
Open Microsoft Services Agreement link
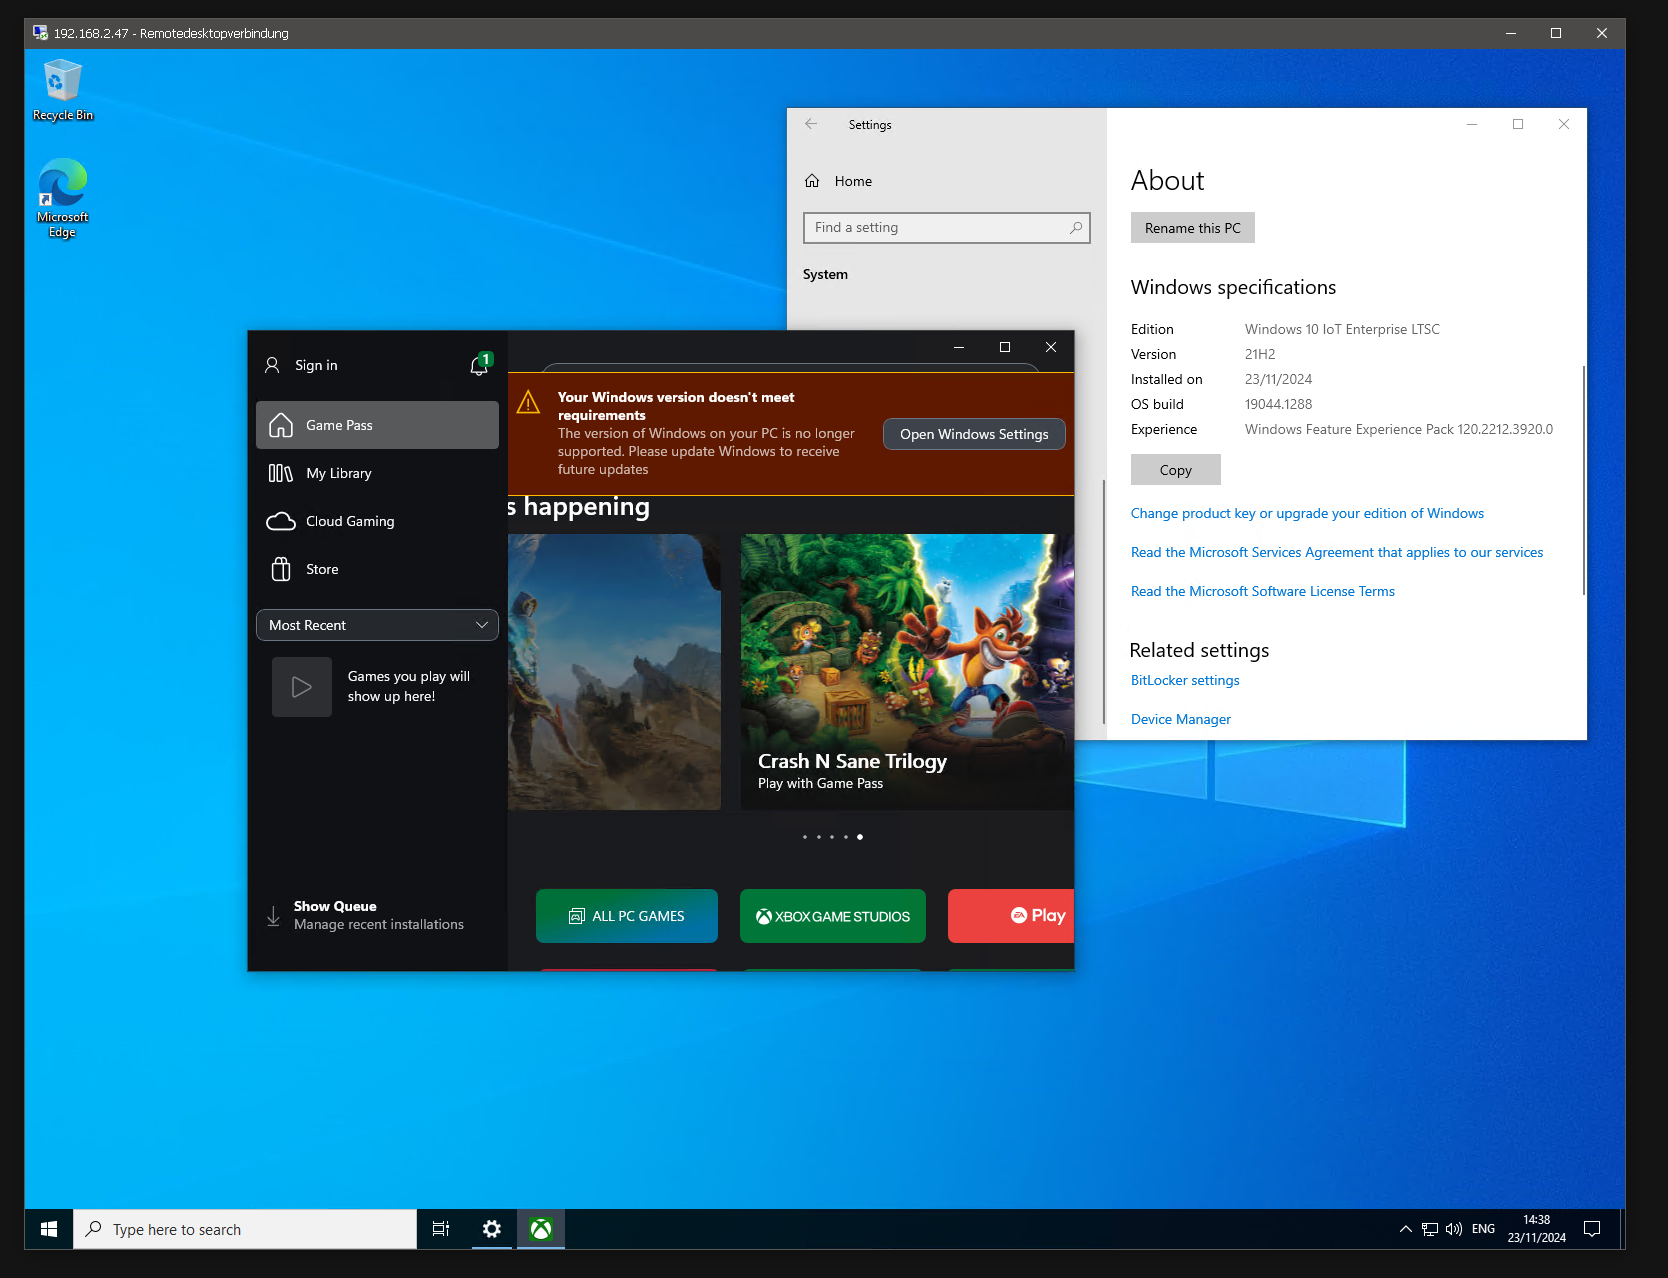(1337, 552)
